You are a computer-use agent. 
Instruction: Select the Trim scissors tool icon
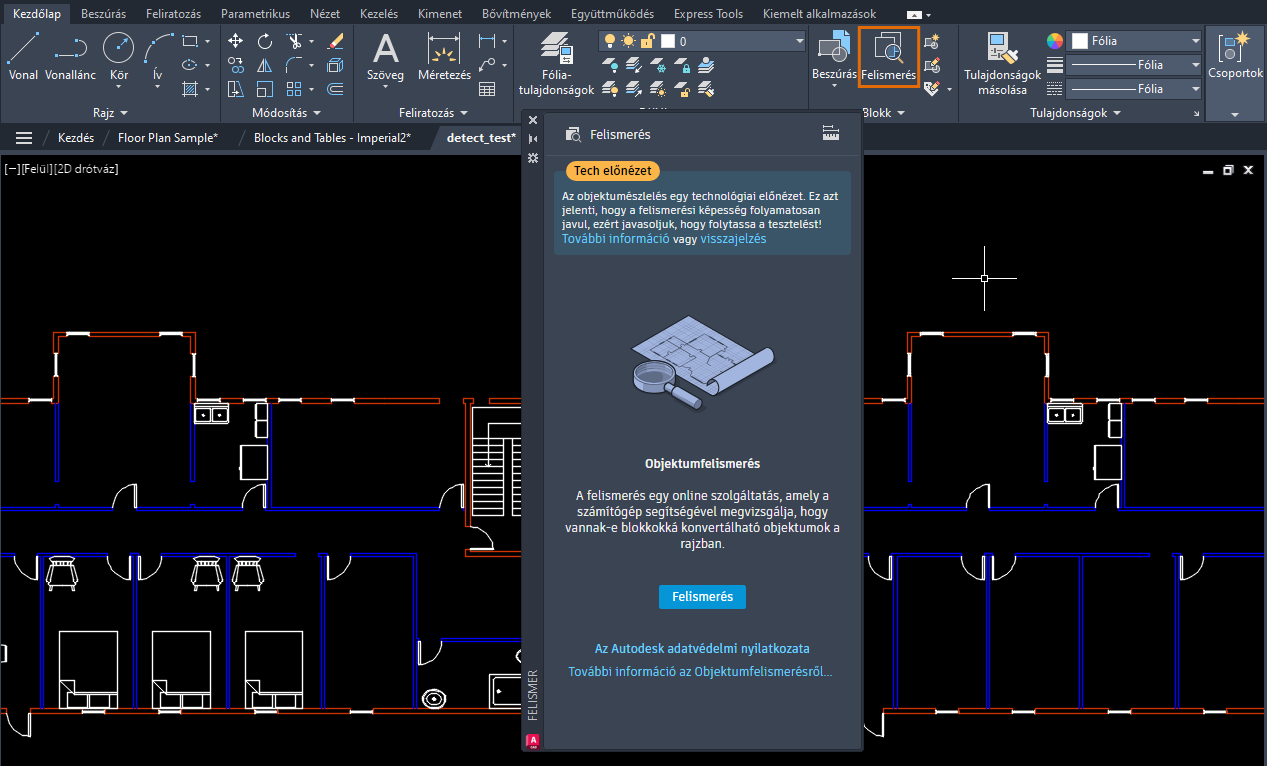tap(294, 41)
